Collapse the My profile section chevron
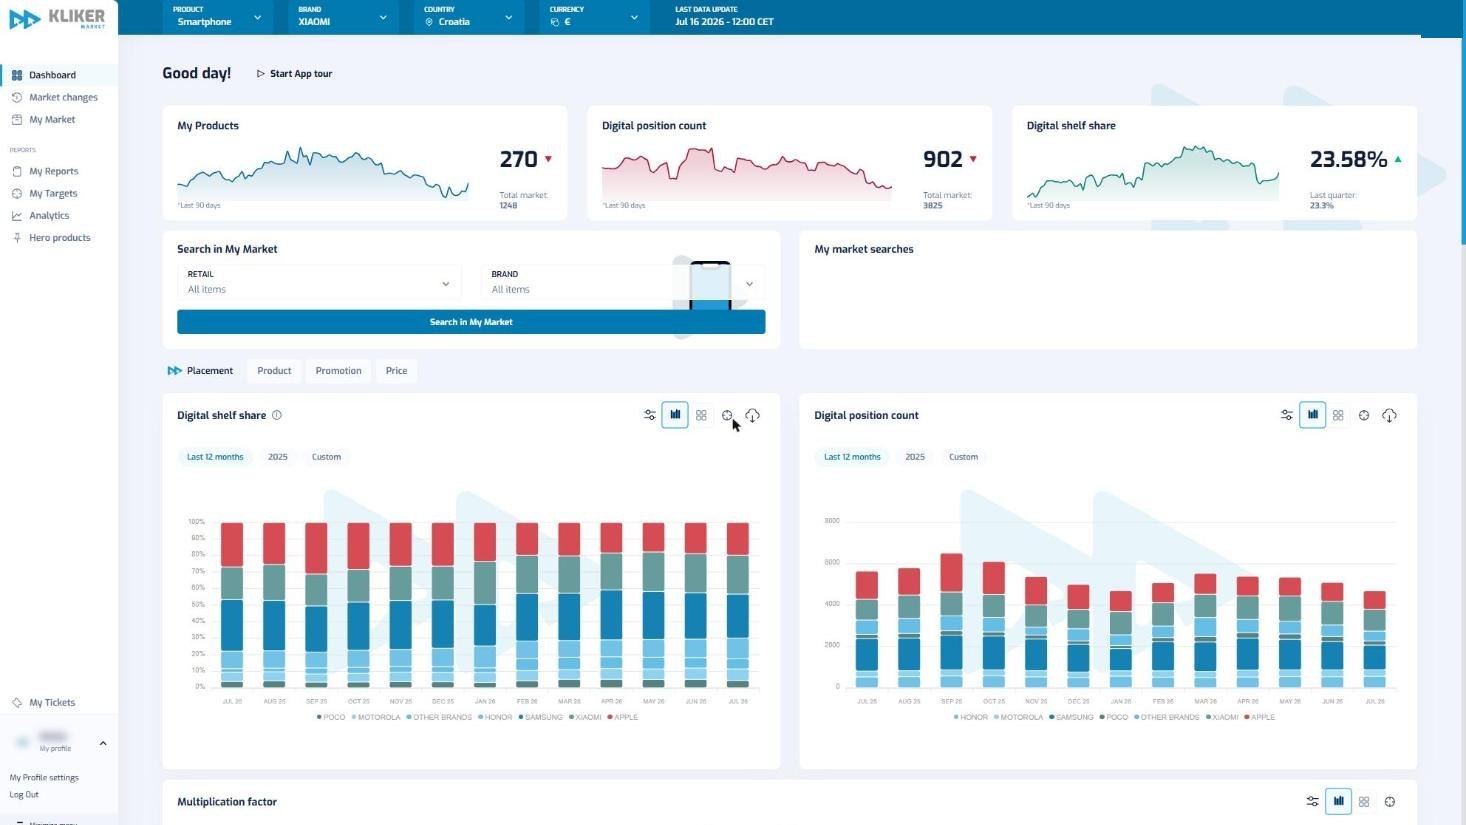The image size is (1466, 825). (103, 743)
